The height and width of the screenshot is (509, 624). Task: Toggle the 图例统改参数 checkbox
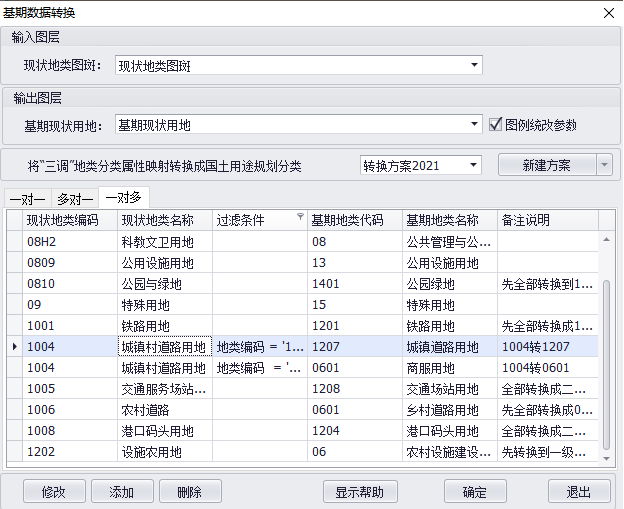point(495,125)
